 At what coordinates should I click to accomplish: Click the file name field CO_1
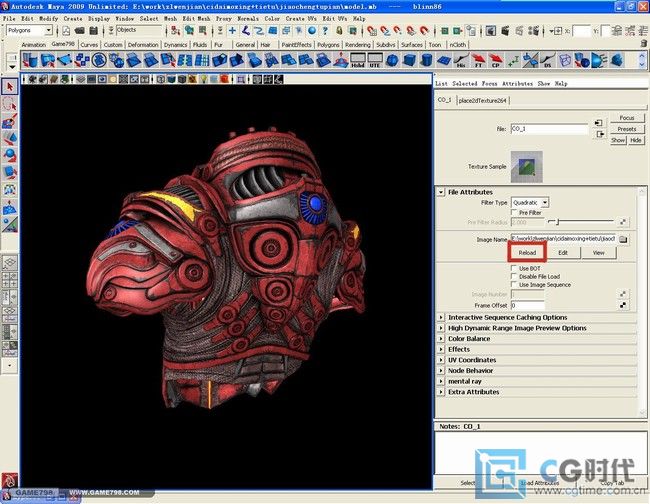click(549, 129)
